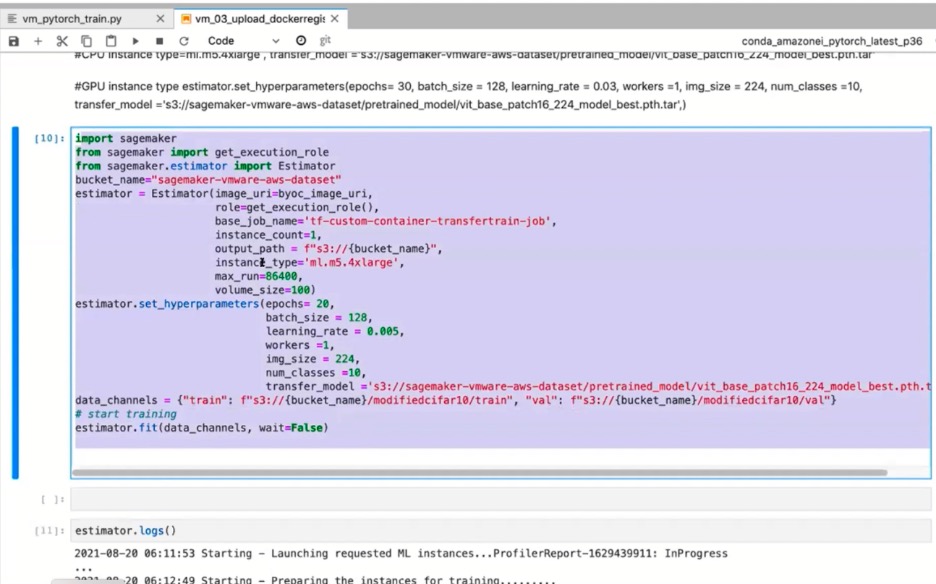This screenshot has width=936, height=584.
Task: Click the empty code cell below
Action: pyautogui.click(x=500, y=497)
